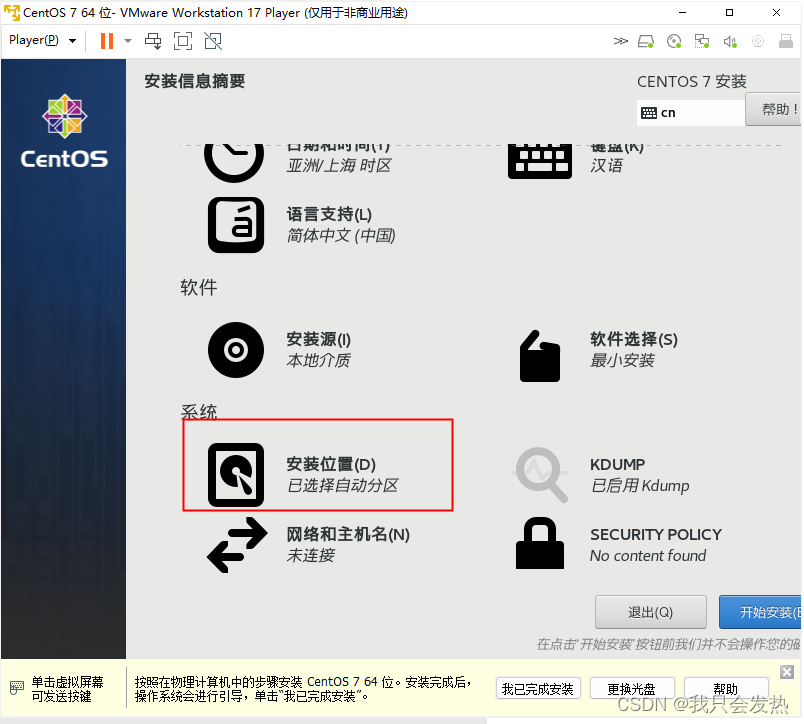Click 已选择自动分区 status text
The height and width of the screenshot is (724, 804).
pos(343,485)
